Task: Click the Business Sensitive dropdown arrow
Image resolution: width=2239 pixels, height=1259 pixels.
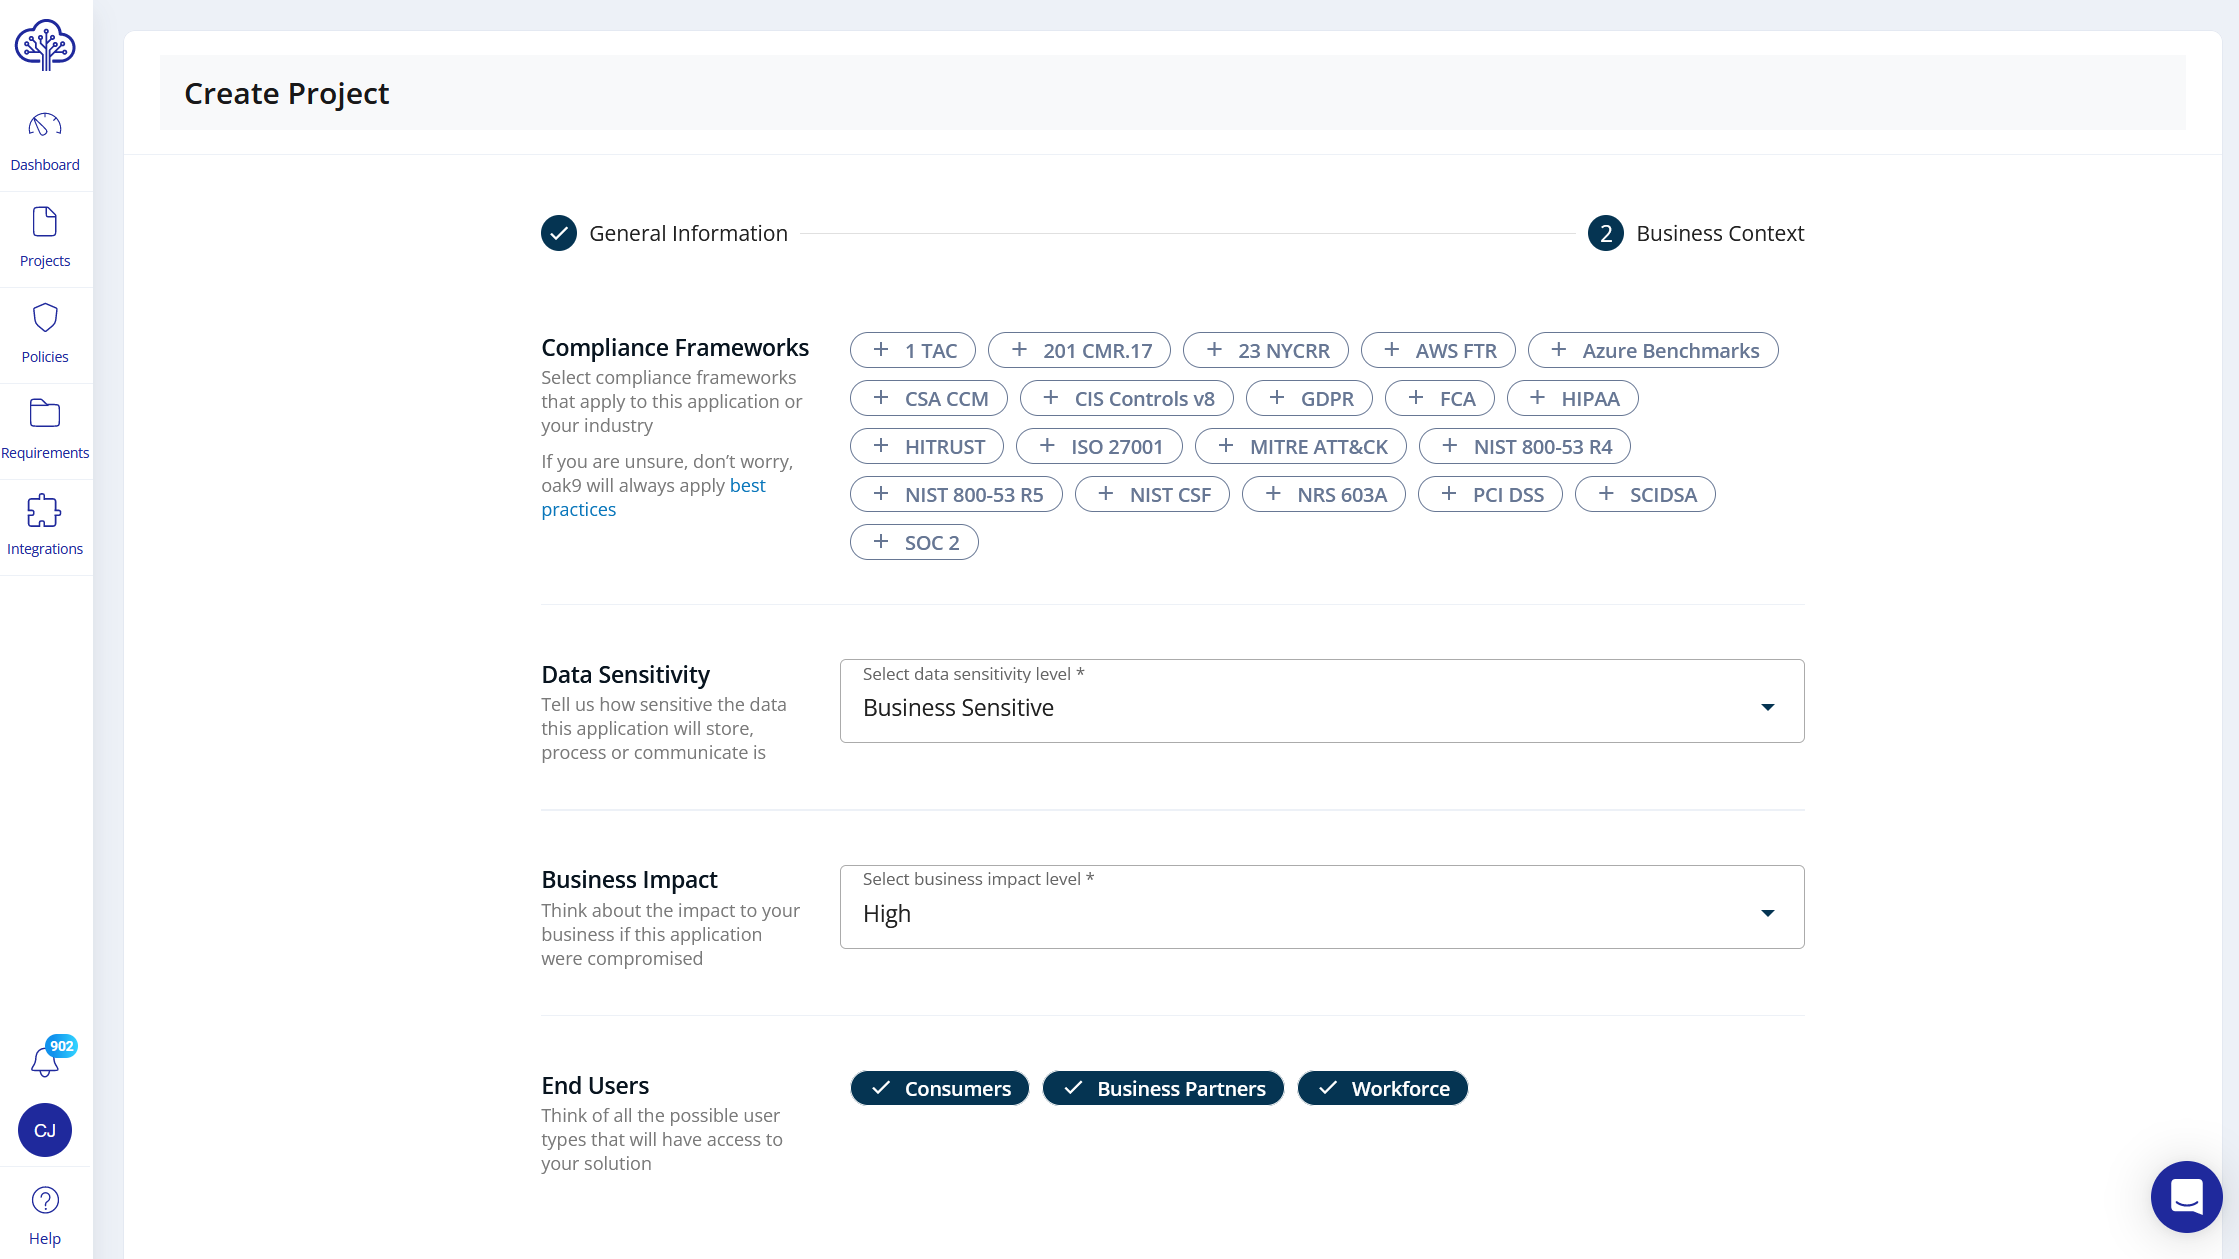Action: click(1768, 707)
